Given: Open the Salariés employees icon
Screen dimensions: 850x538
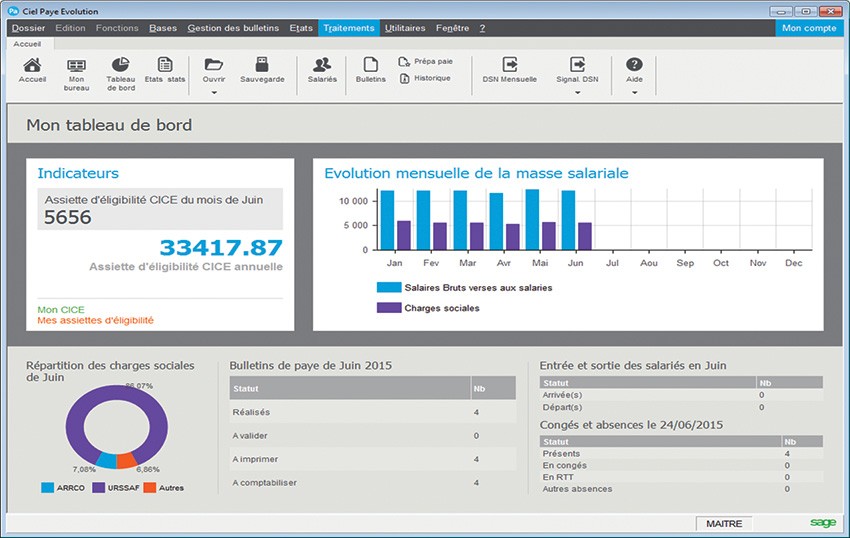Looking at the screenshot, I should [322, 65].
